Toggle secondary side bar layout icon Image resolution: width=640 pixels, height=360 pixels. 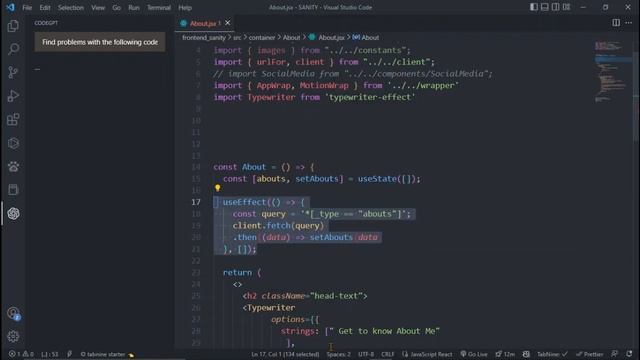(556, 7)
